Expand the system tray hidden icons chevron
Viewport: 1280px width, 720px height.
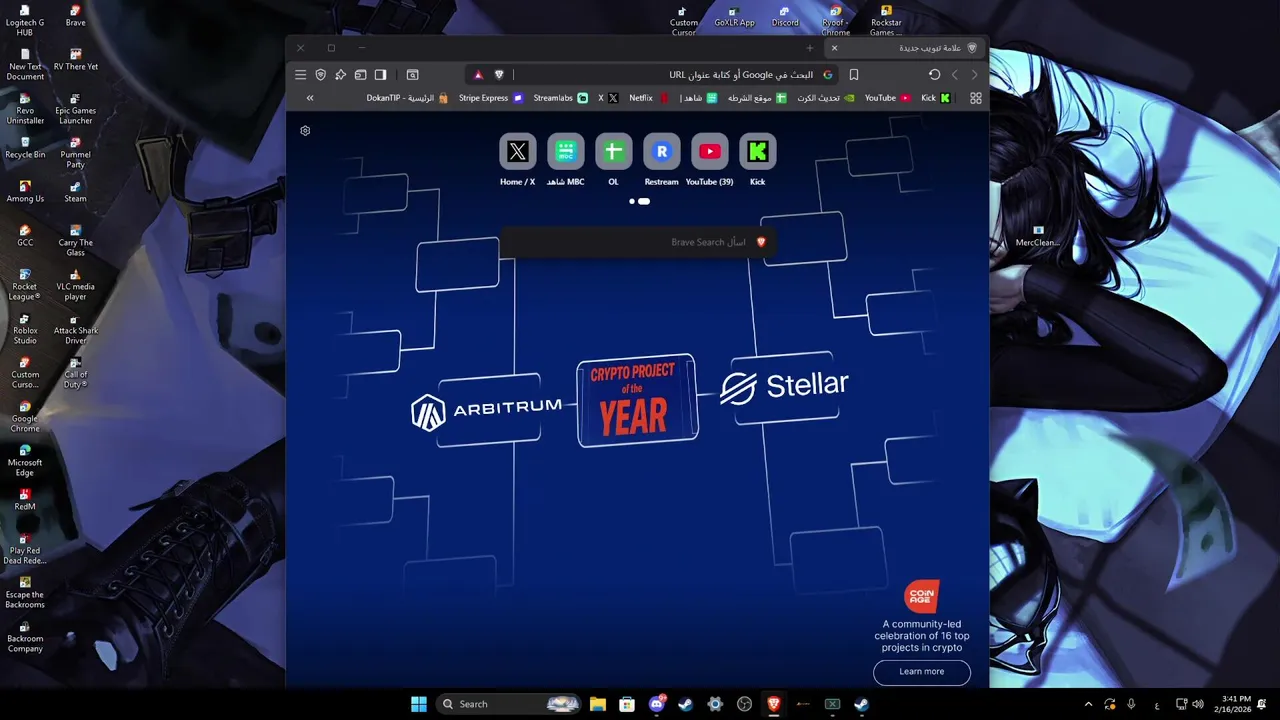tap(1089, 704)
